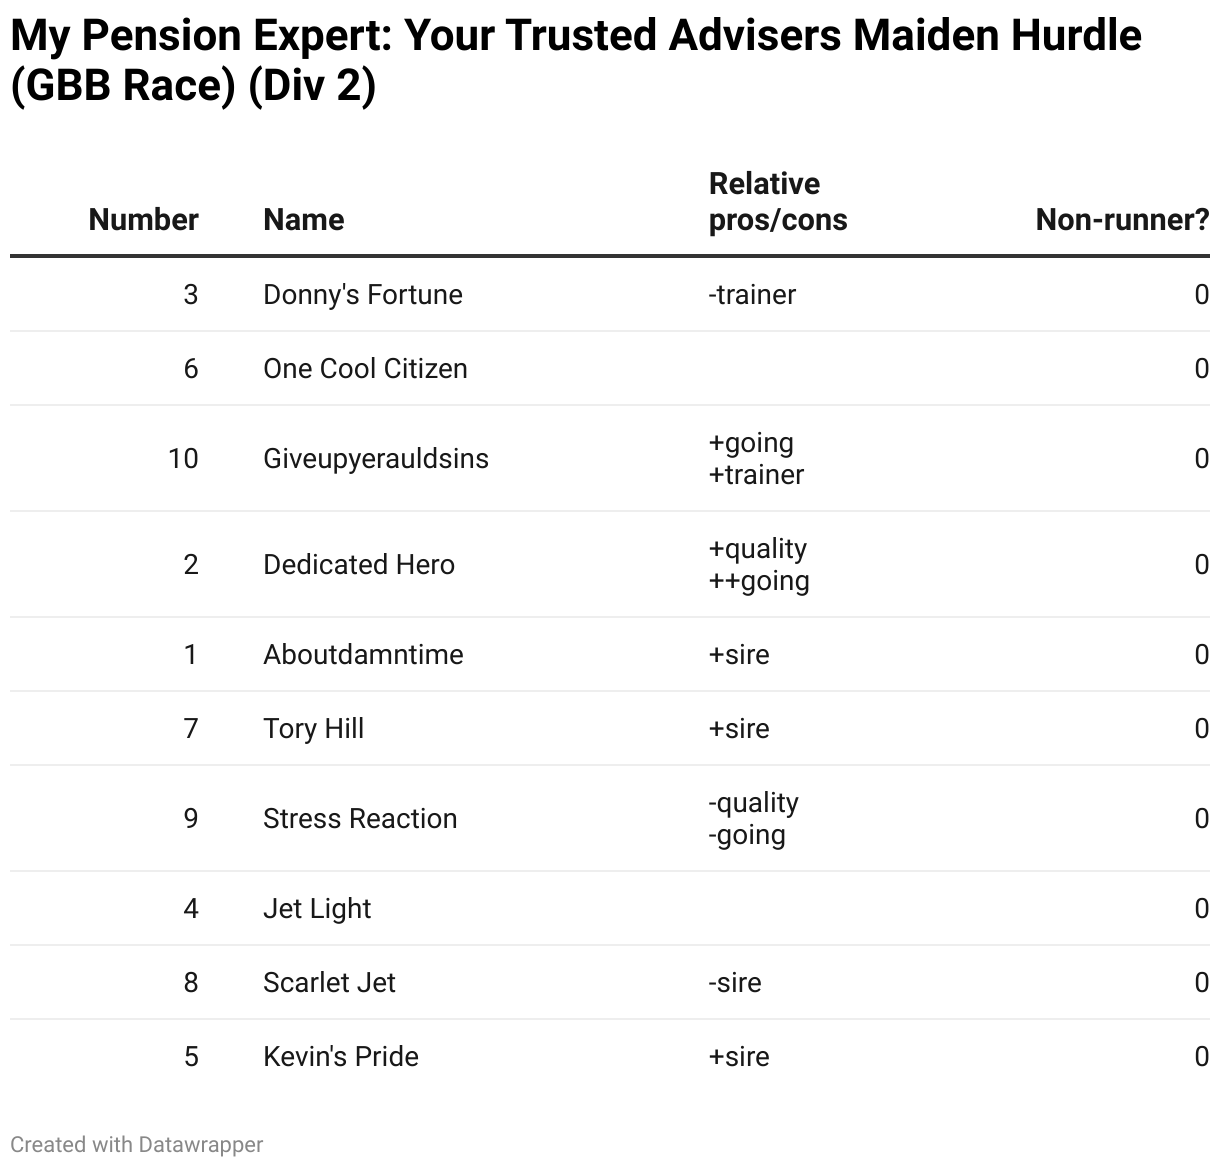Select the One Cool Citizen row
The width and height of the screenshot is (1220, 1168).
coord(610,368)
